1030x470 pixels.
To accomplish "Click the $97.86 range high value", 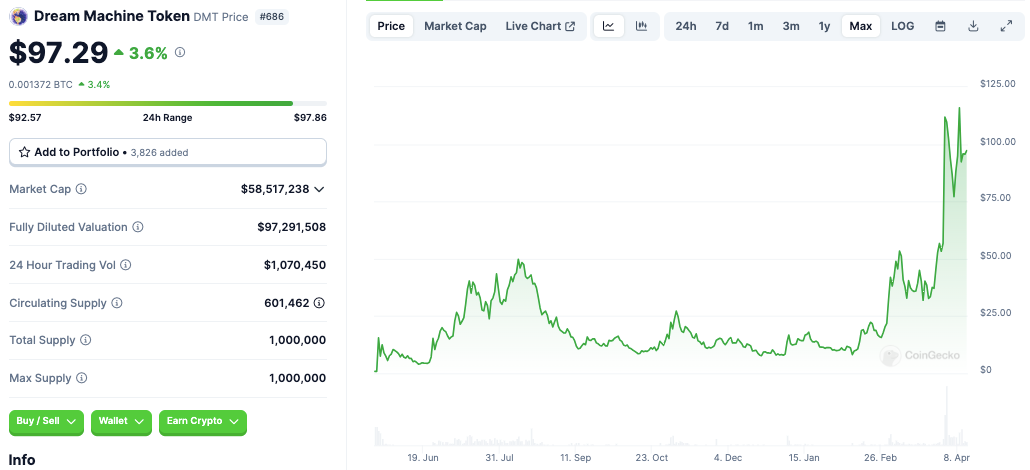I will point(310,118).
